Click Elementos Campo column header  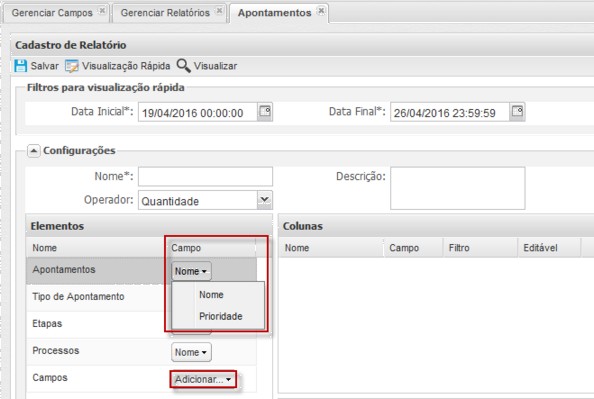(x=212, y=248)
